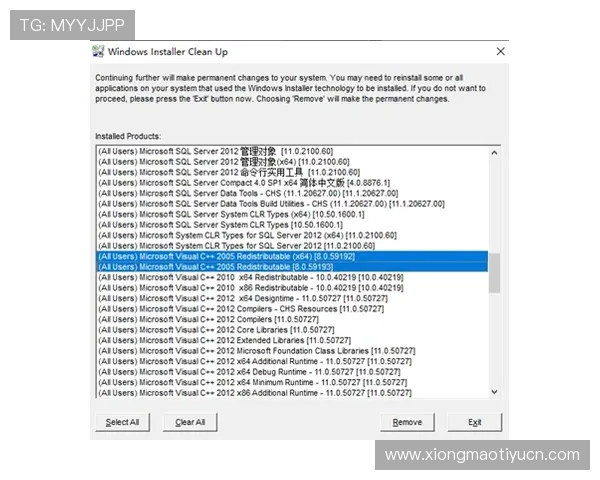Viewport: 600px width, 480px height.
Task: Select Visual C++ 2012 x86 Additional Runtime row
Action: point(292,393)
